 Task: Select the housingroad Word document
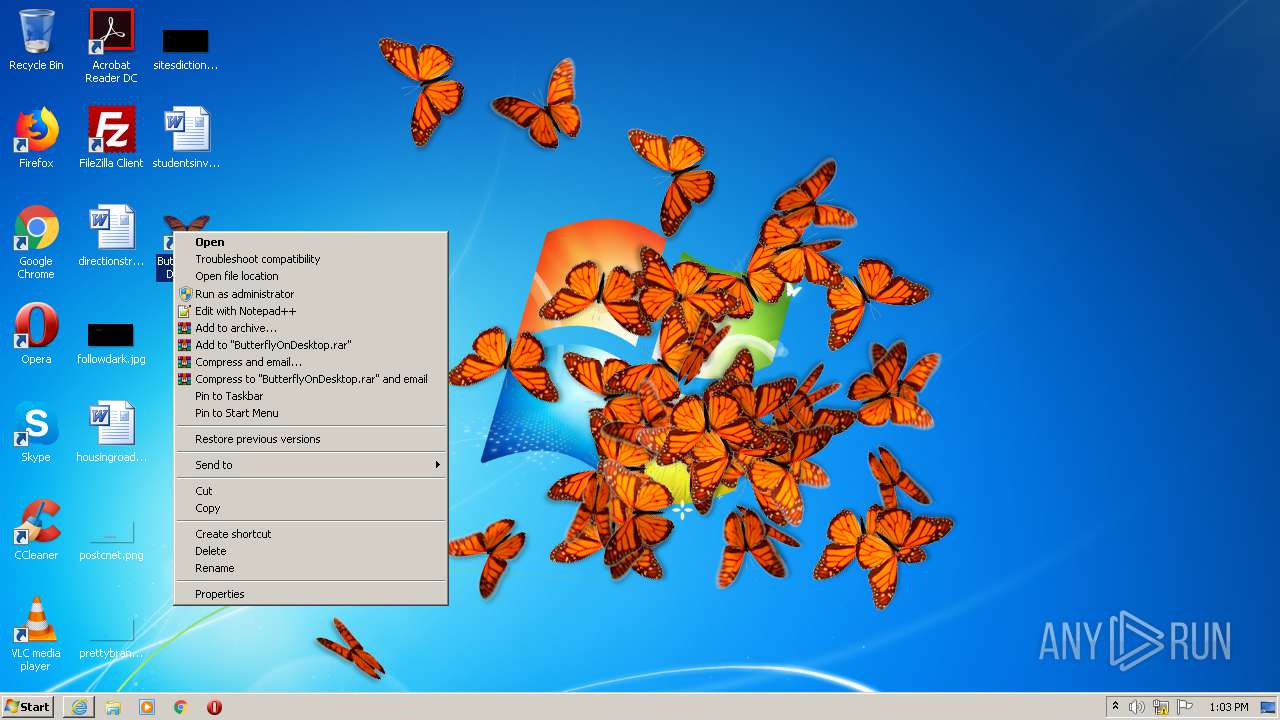[111, 432]
